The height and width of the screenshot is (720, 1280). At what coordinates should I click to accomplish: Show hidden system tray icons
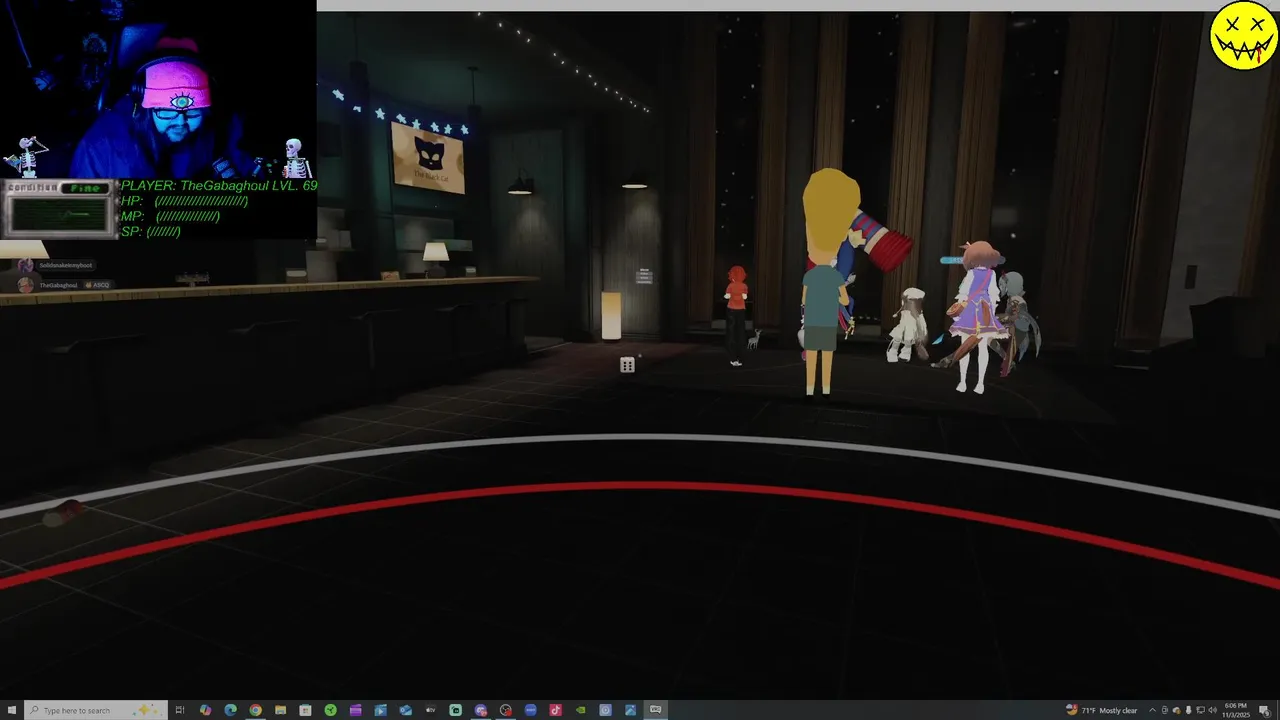pyautogui.click(x=1152, y=710)
